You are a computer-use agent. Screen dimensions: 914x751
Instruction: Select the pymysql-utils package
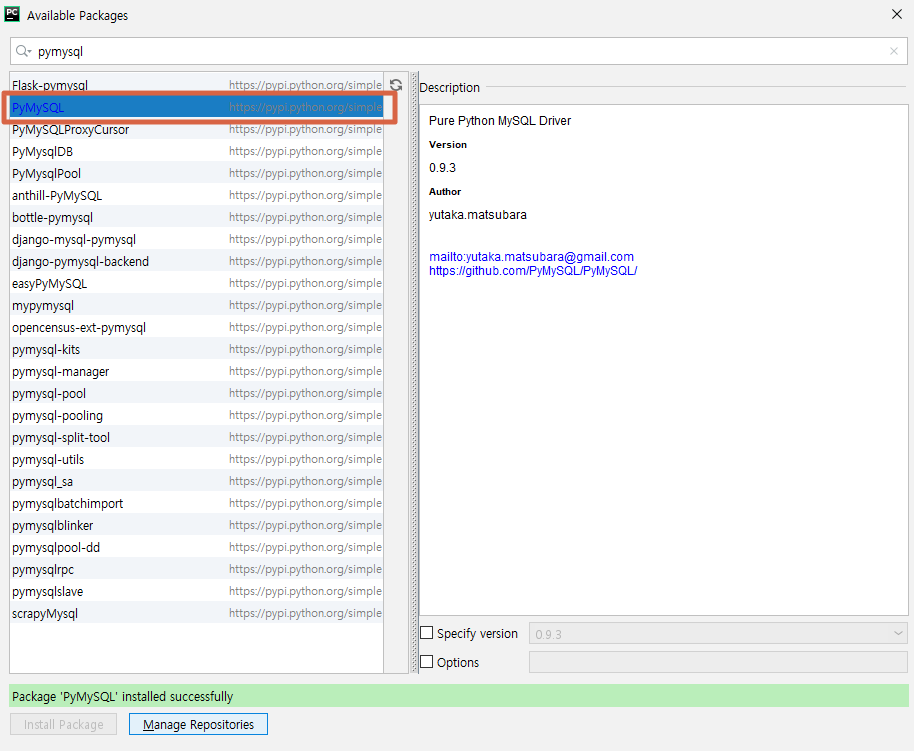pyautogui.click(x=196, y=459)
